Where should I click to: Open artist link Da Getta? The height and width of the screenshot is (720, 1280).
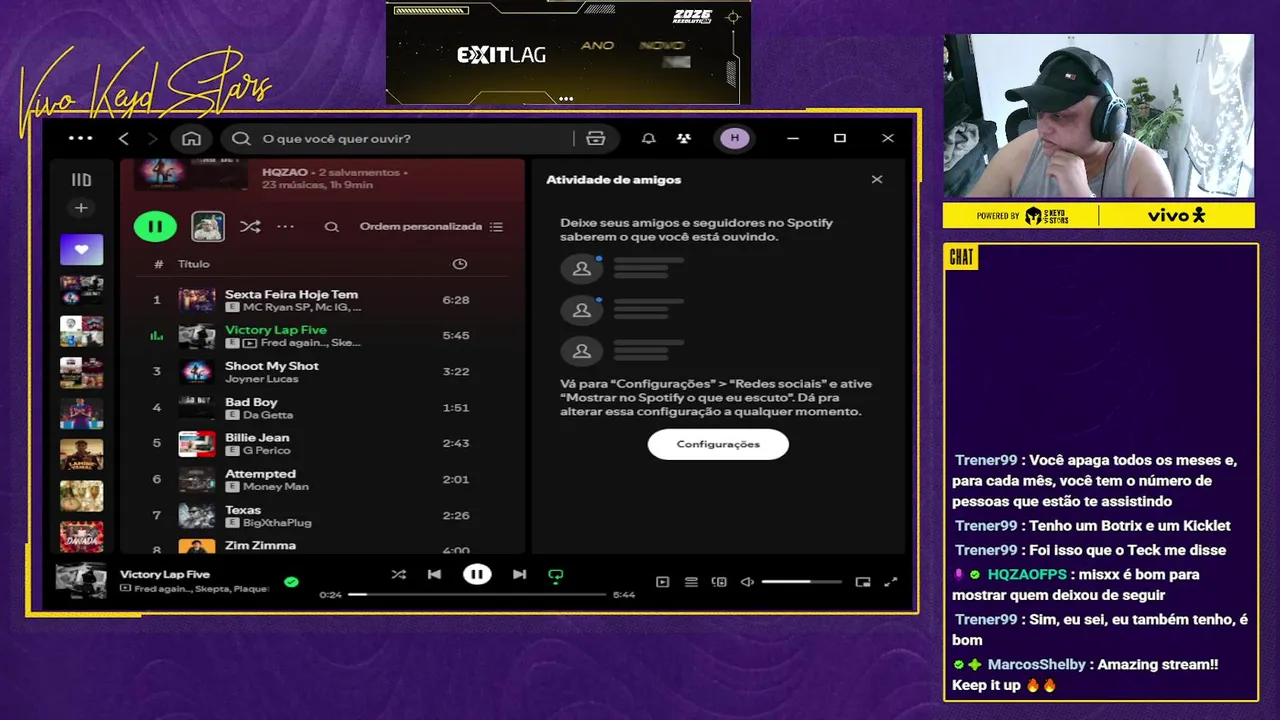(268, 415)
